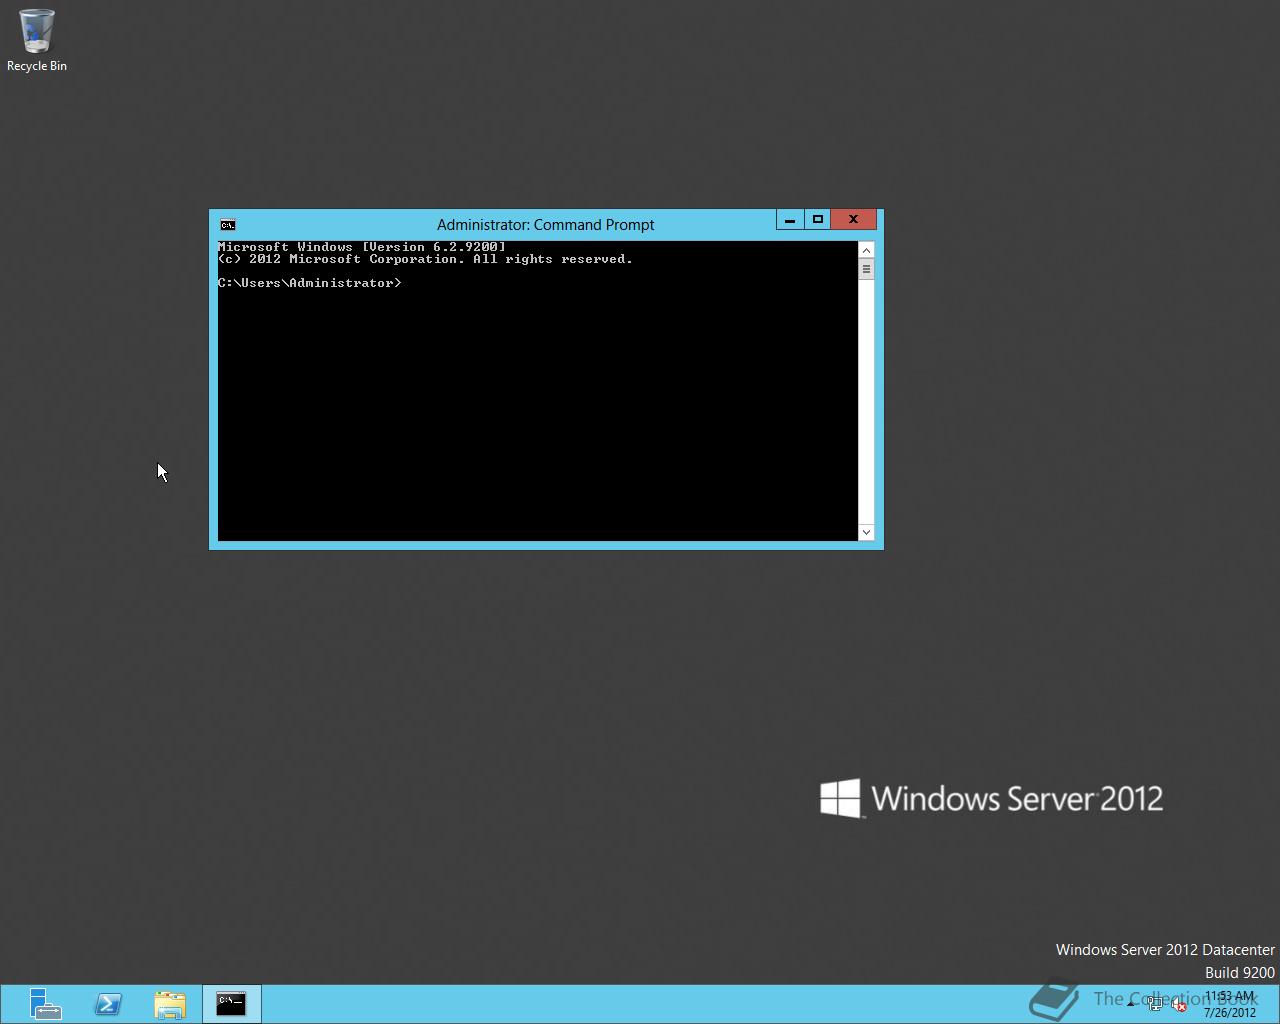Open File Explorer from the taskbar
1280x1024 pixels.
click(x=170, y=1004)
